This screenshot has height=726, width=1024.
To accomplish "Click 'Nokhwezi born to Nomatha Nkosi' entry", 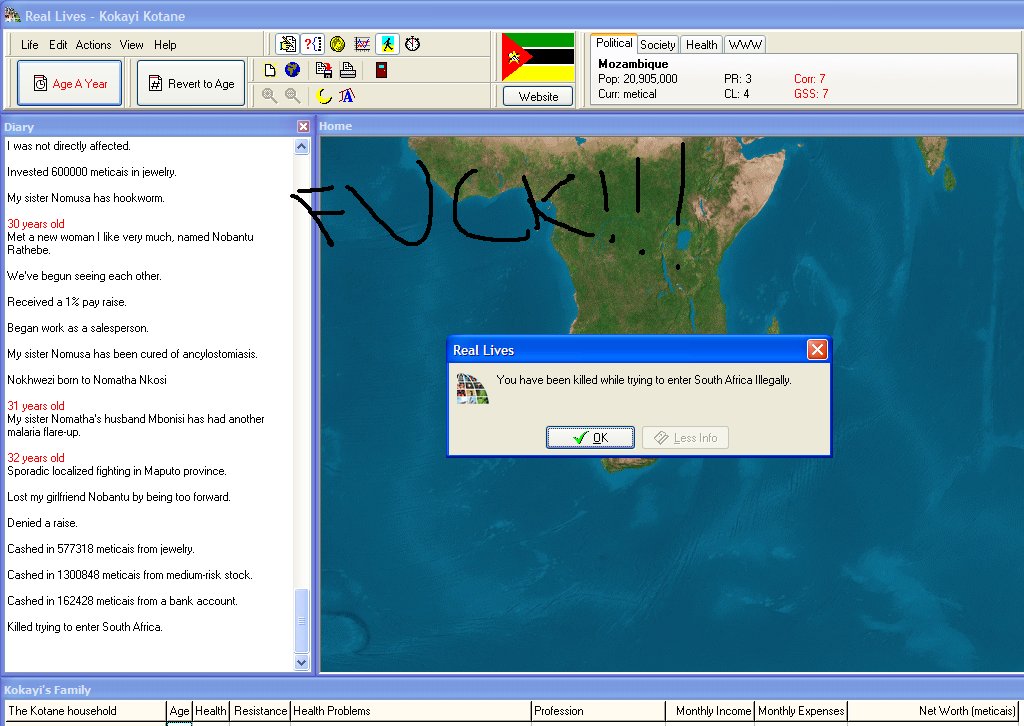I will 87,380.
